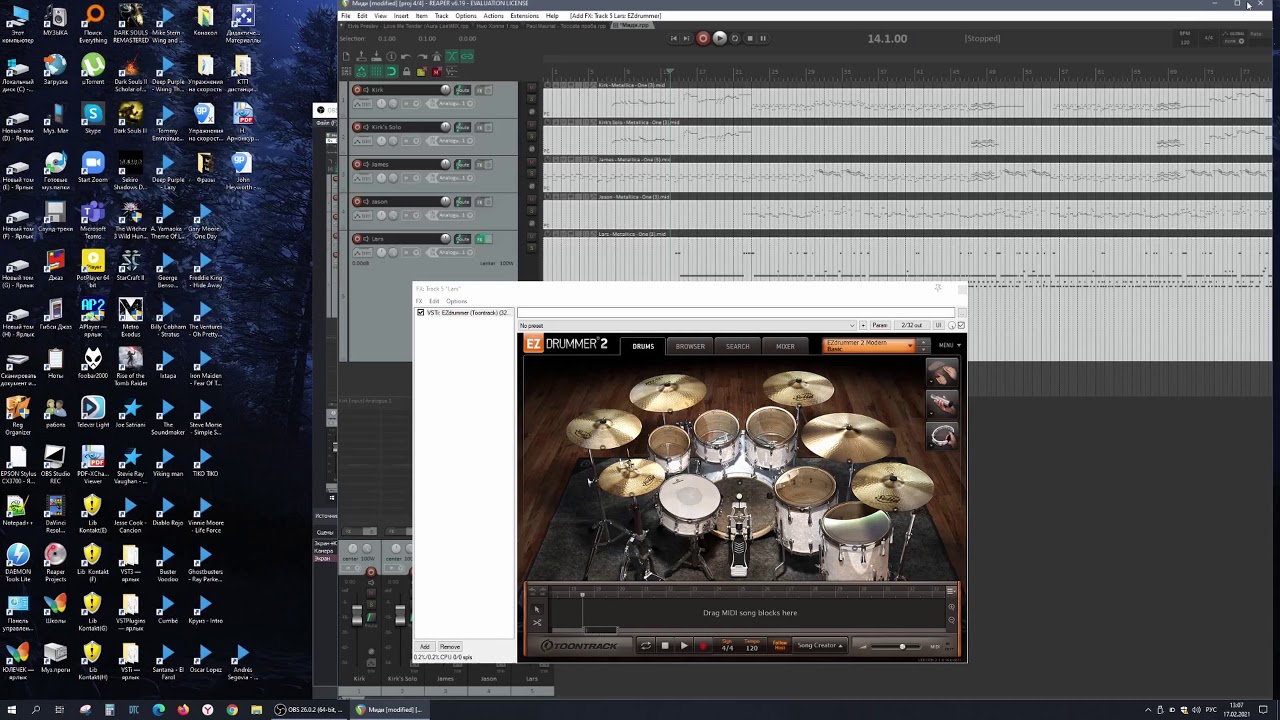
Task: Open Route settings for the Lars track
Action: (x=462, y=238)
